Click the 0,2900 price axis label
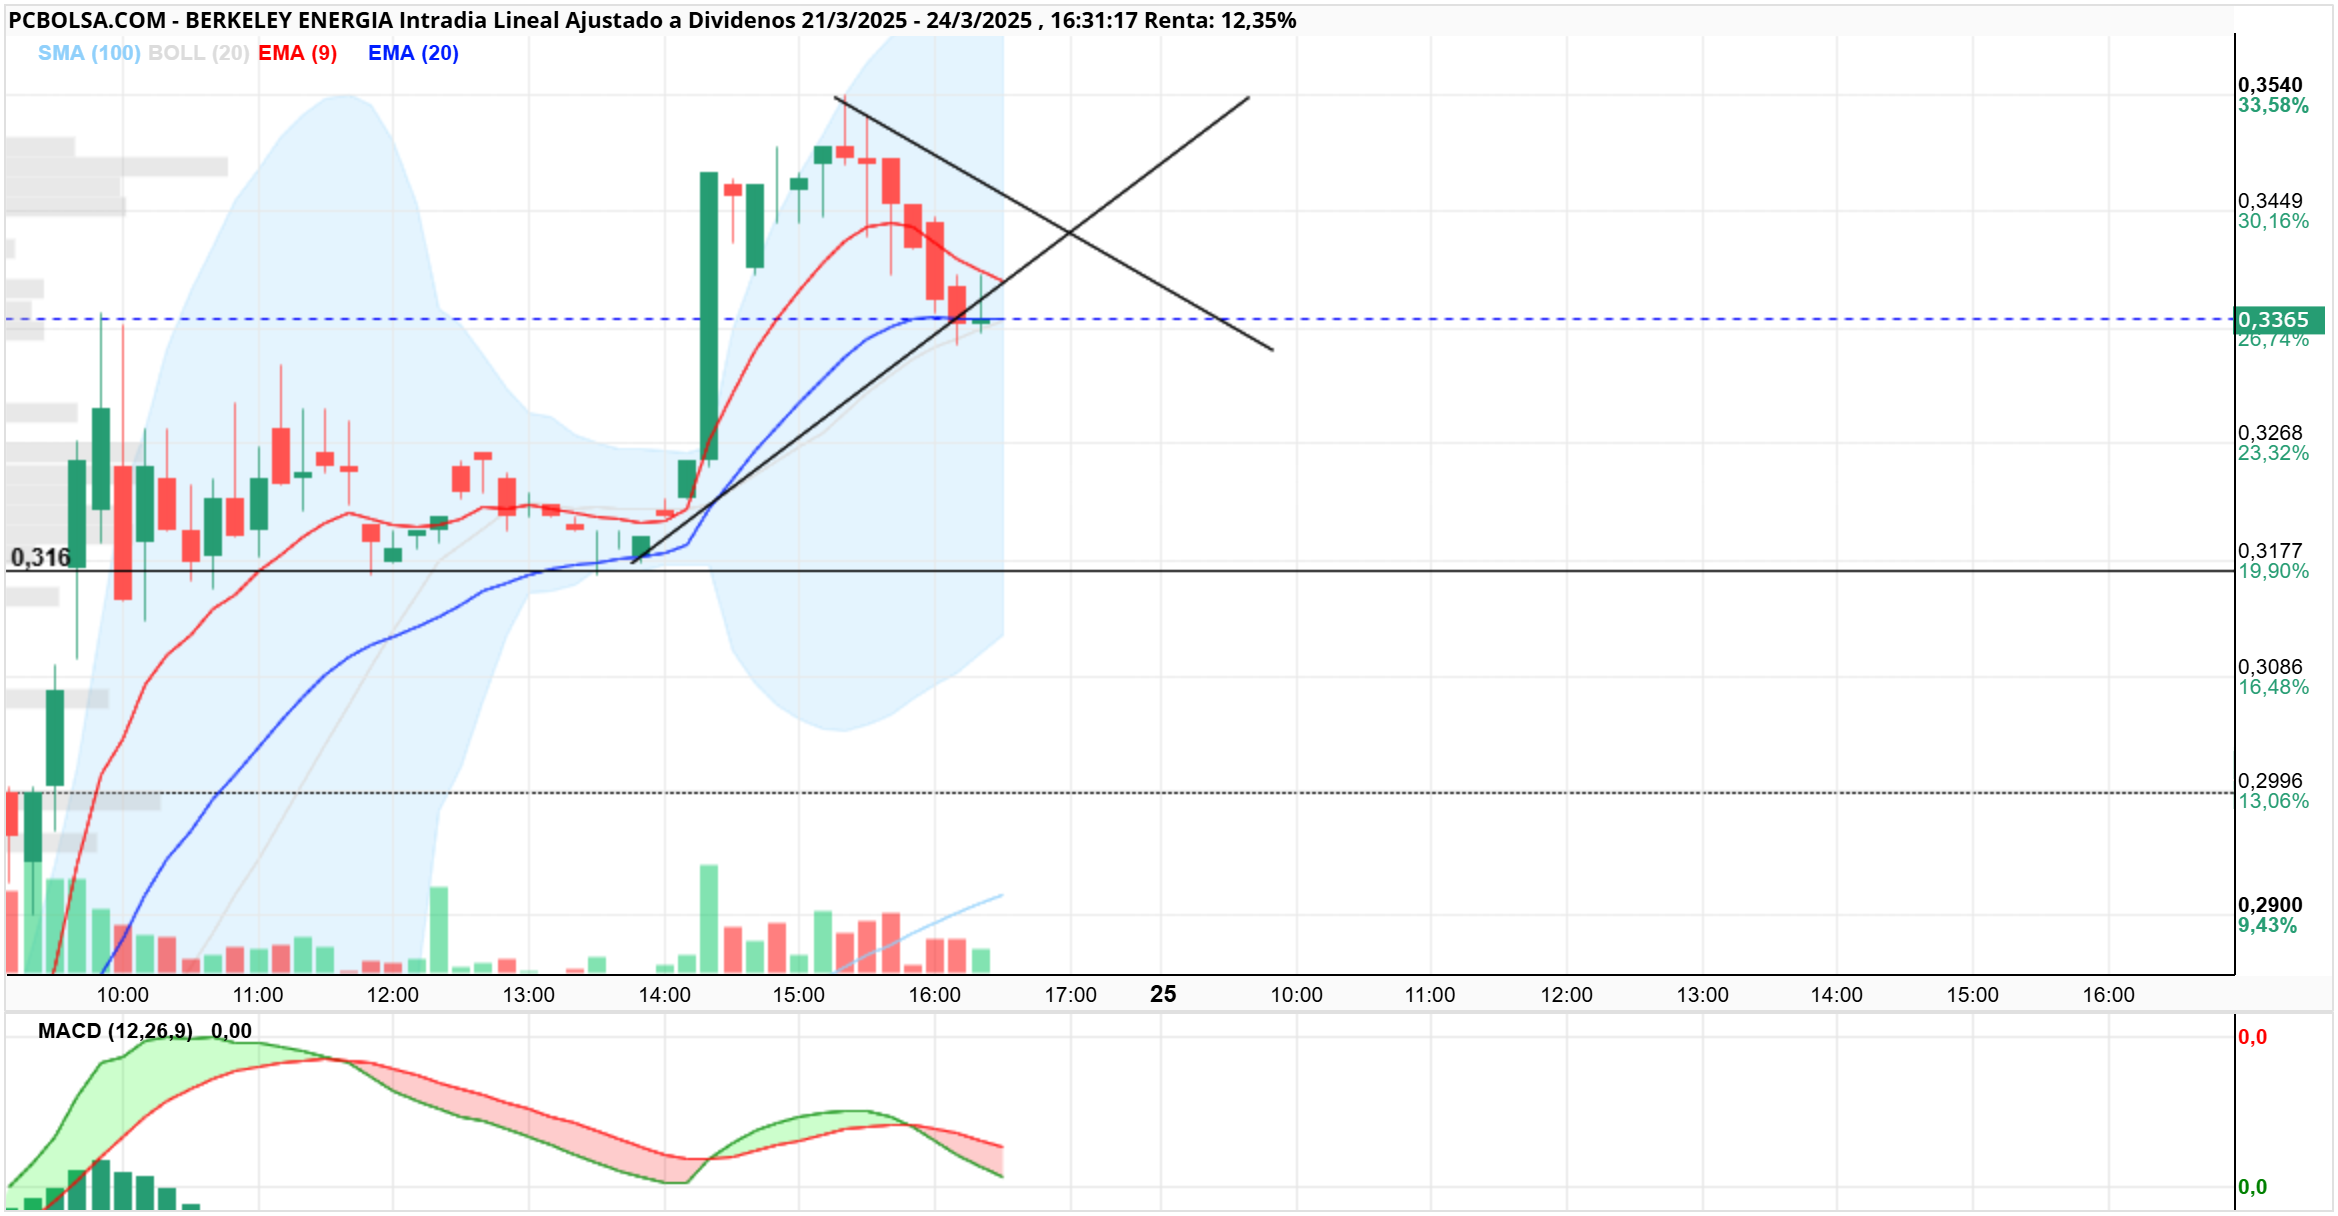The image size is (2338, 1216). point(2270,905)
